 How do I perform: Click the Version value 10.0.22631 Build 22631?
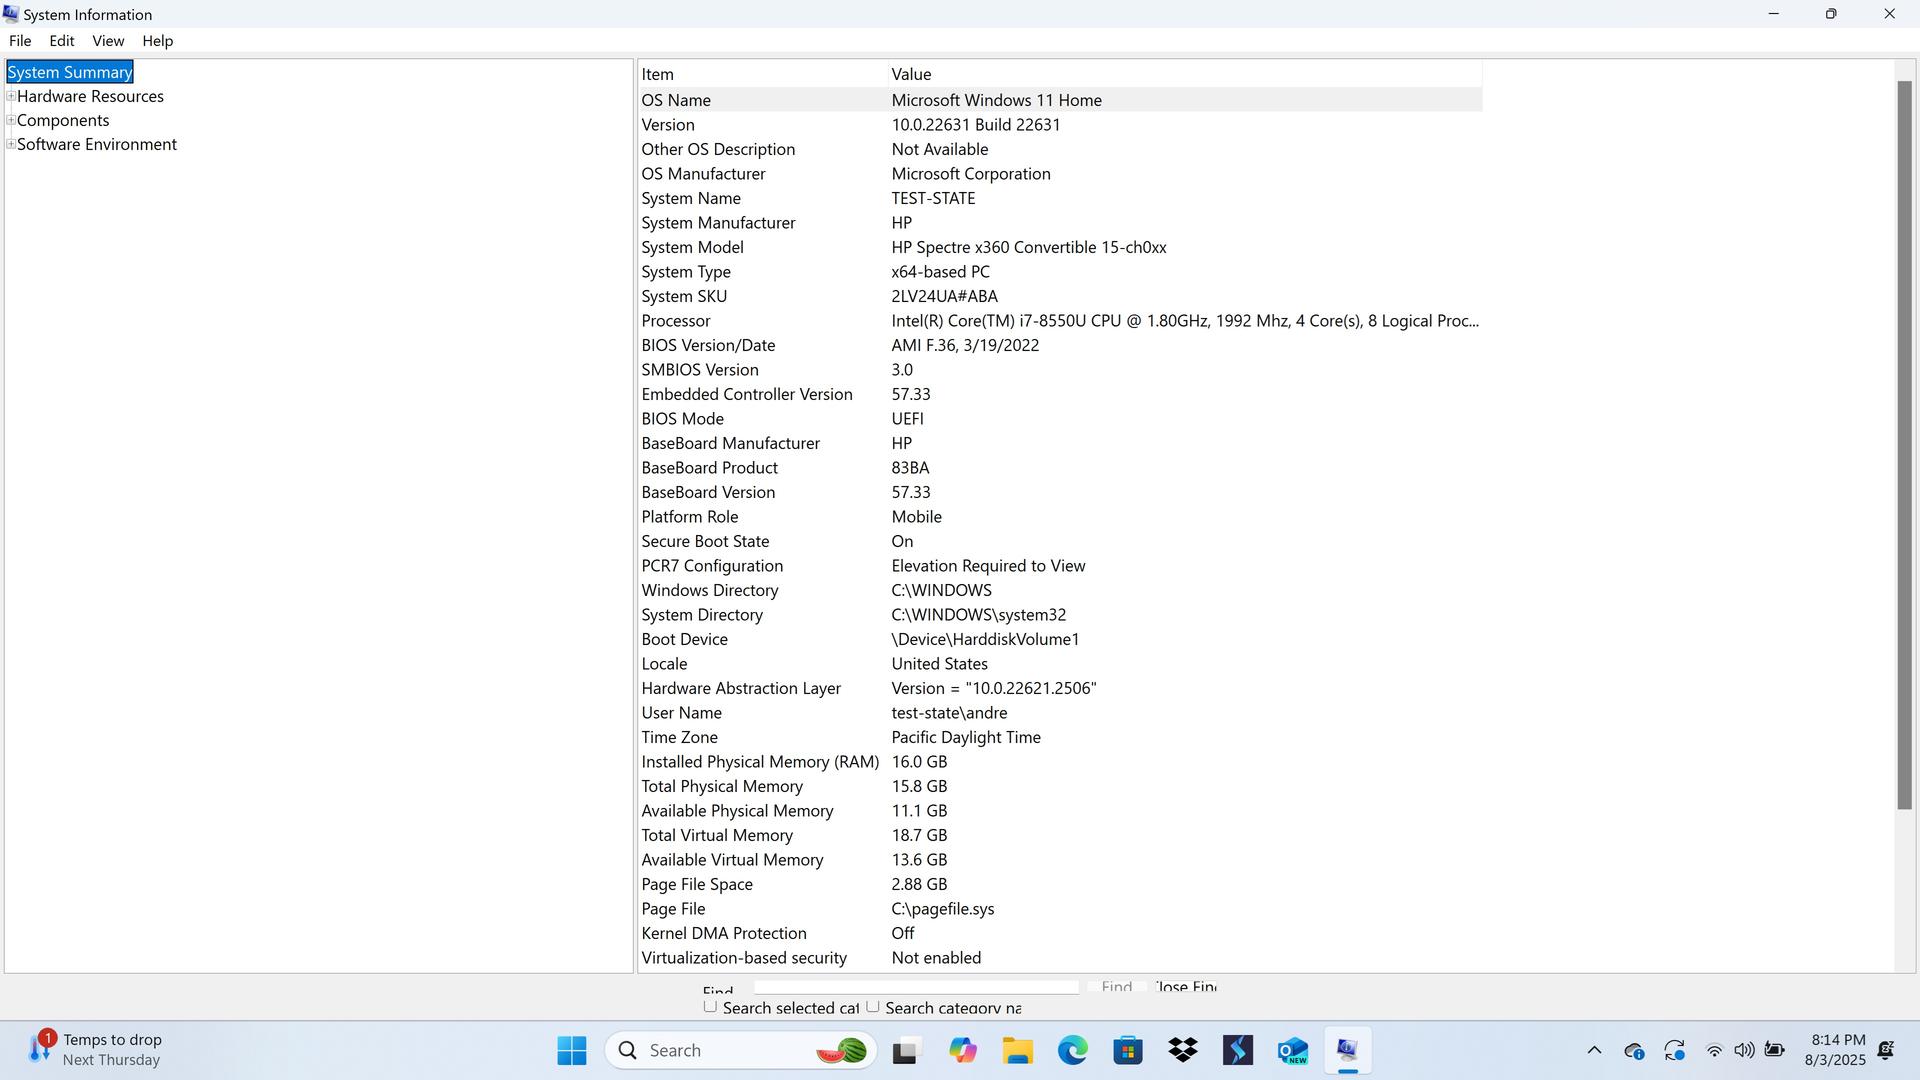tap(976, 125)
